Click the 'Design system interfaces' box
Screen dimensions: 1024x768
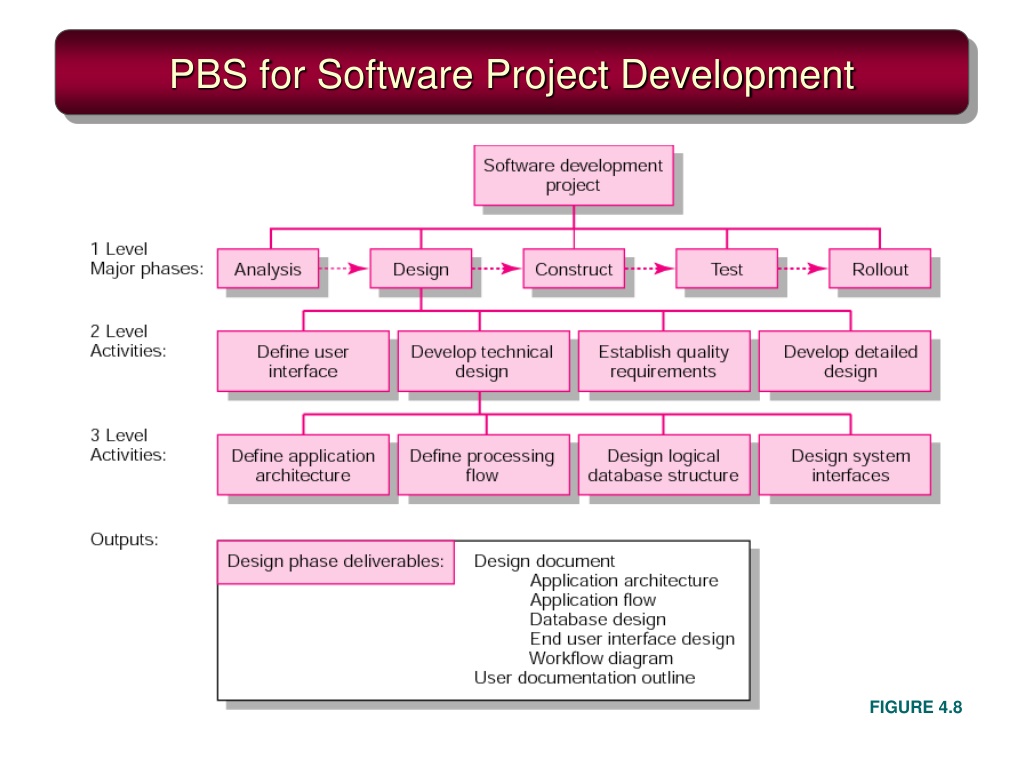(845, 465)
